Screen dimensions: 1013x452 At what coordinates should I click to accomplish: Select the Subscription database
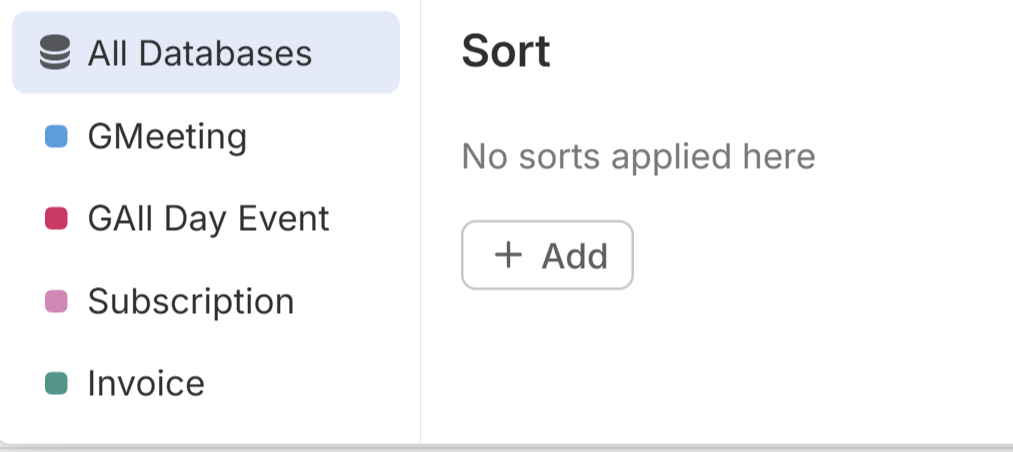tap(191, 301)
